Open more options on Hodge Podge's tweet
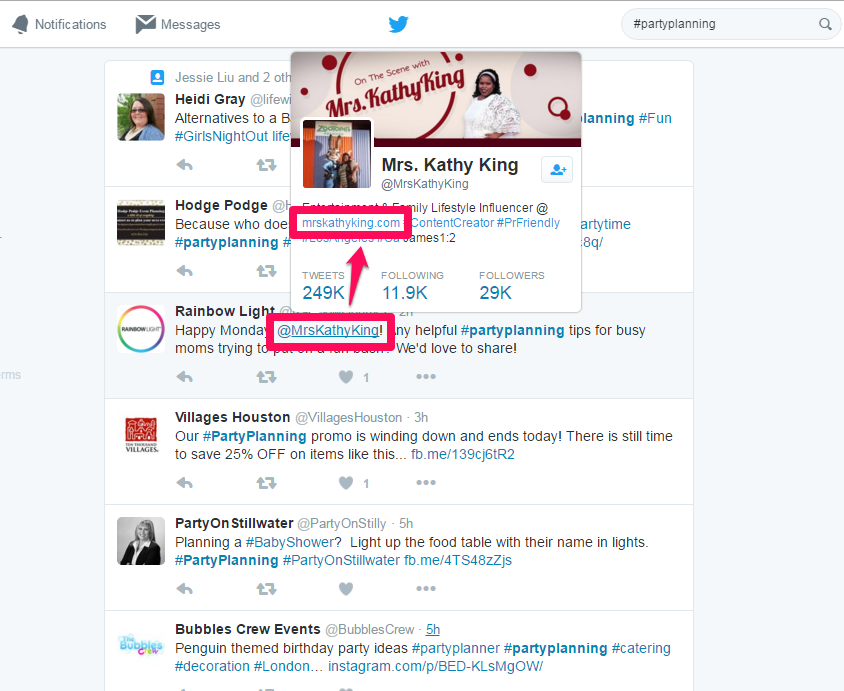 click(426, 271)
